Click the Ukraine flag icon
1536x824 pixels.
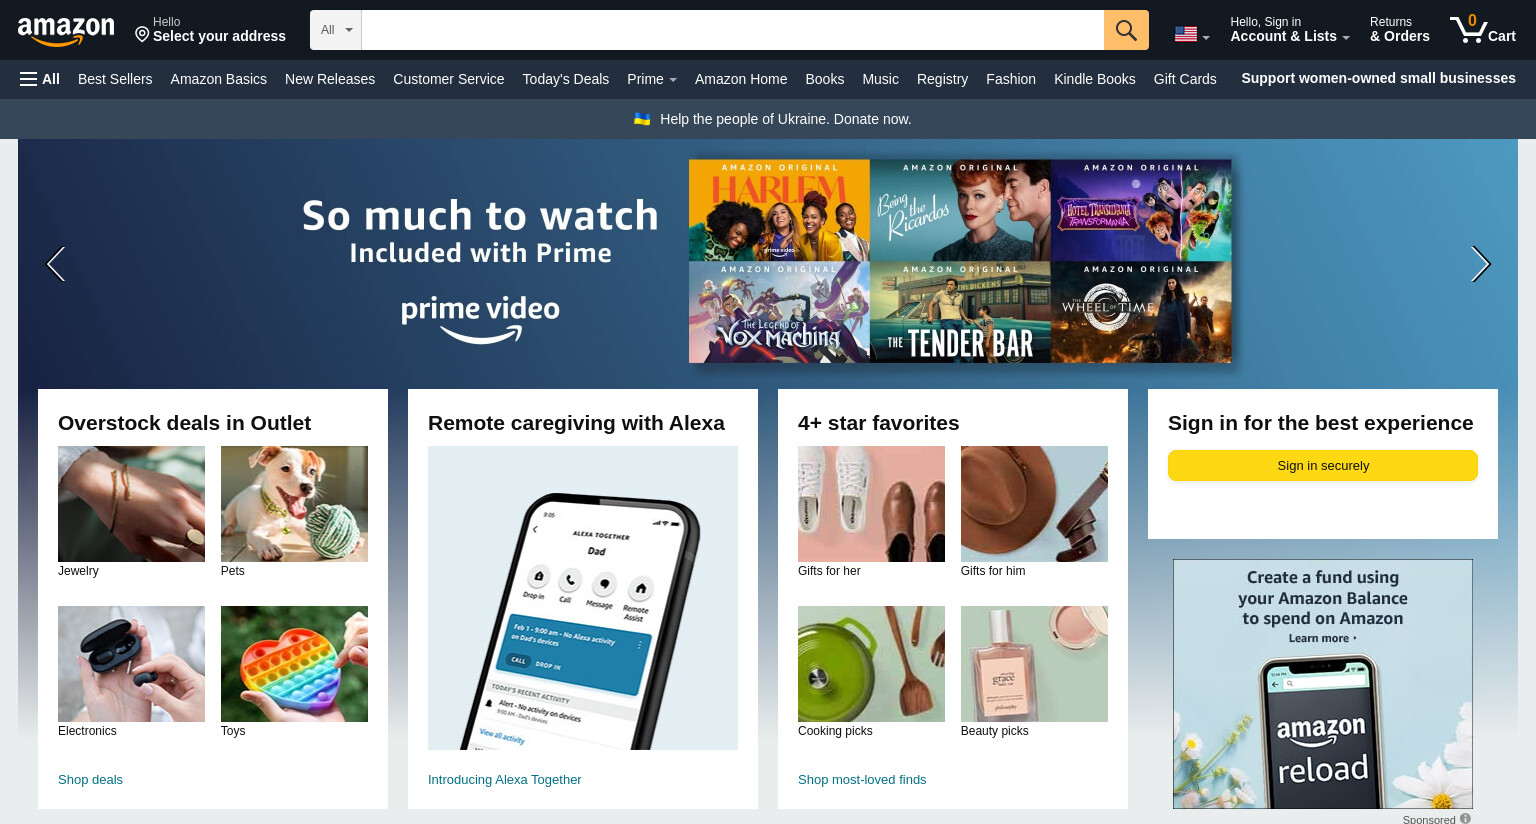point(642,119)
